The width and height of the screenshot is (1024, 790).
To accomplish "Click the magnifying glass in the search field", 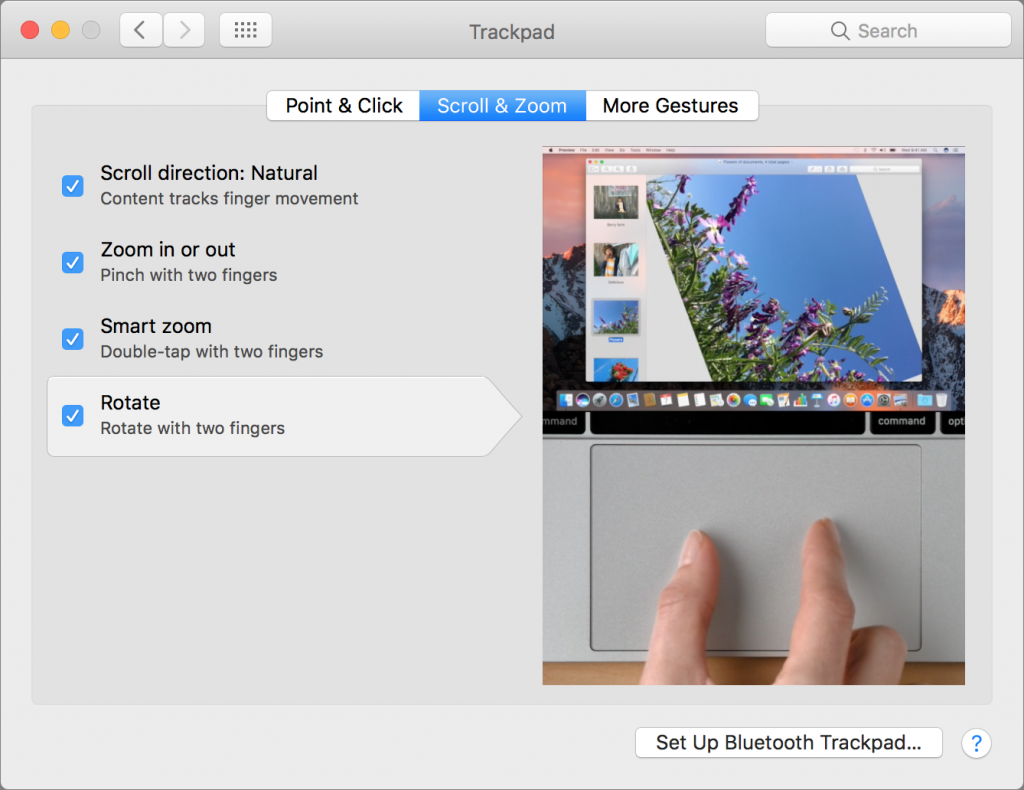I will click(841, 30).
